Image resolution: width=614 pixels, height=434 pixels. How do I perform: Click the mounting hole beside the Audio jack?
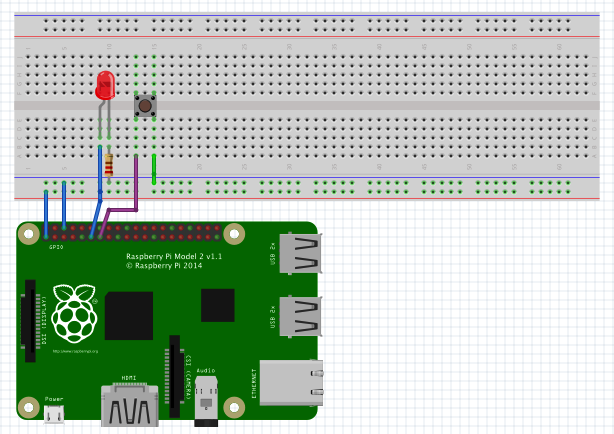pos(234,407)
